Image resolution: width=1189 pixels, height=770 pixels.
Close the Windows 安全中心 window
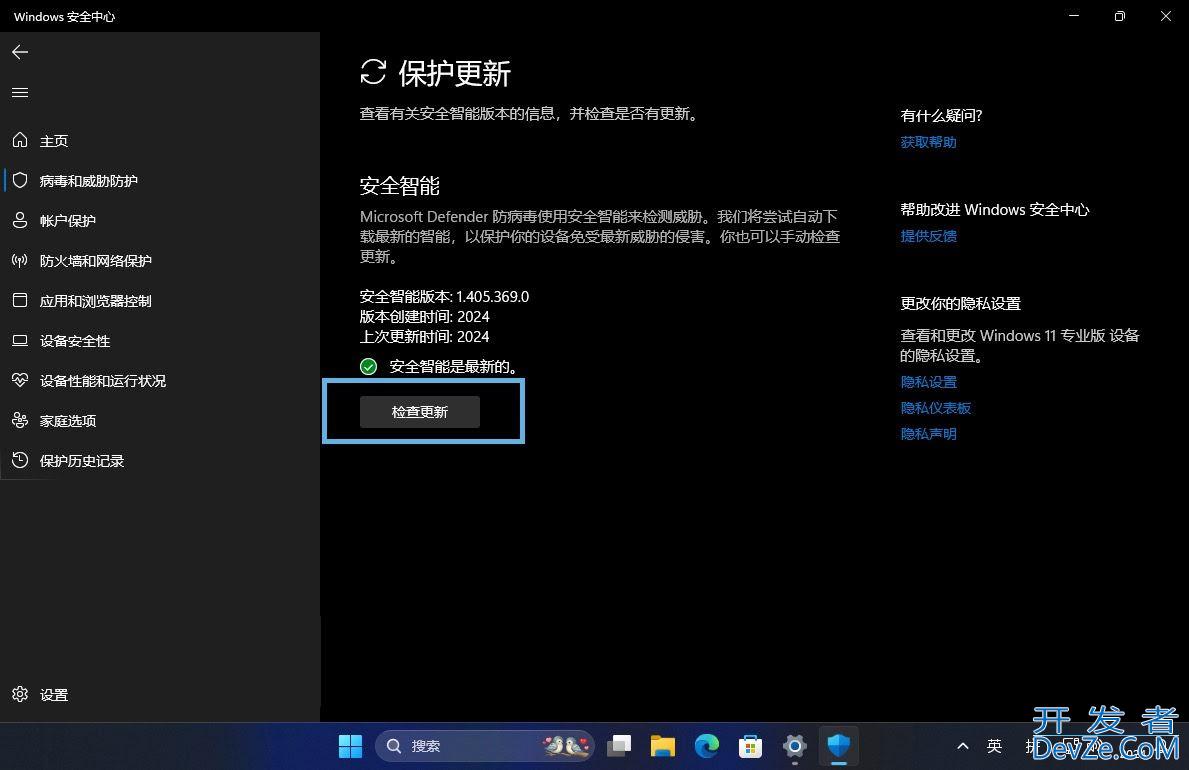pyautogui.click(x=1165, y=16)
